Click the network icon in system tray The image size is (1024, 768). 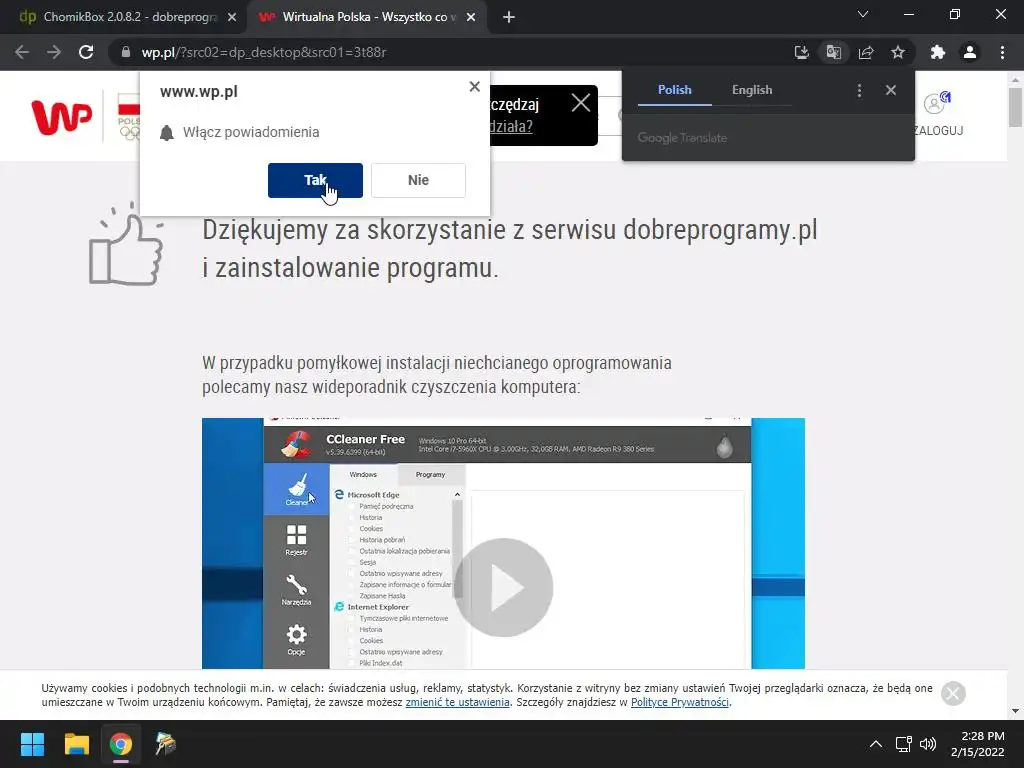pyautogui.click(x=903, y=744)
